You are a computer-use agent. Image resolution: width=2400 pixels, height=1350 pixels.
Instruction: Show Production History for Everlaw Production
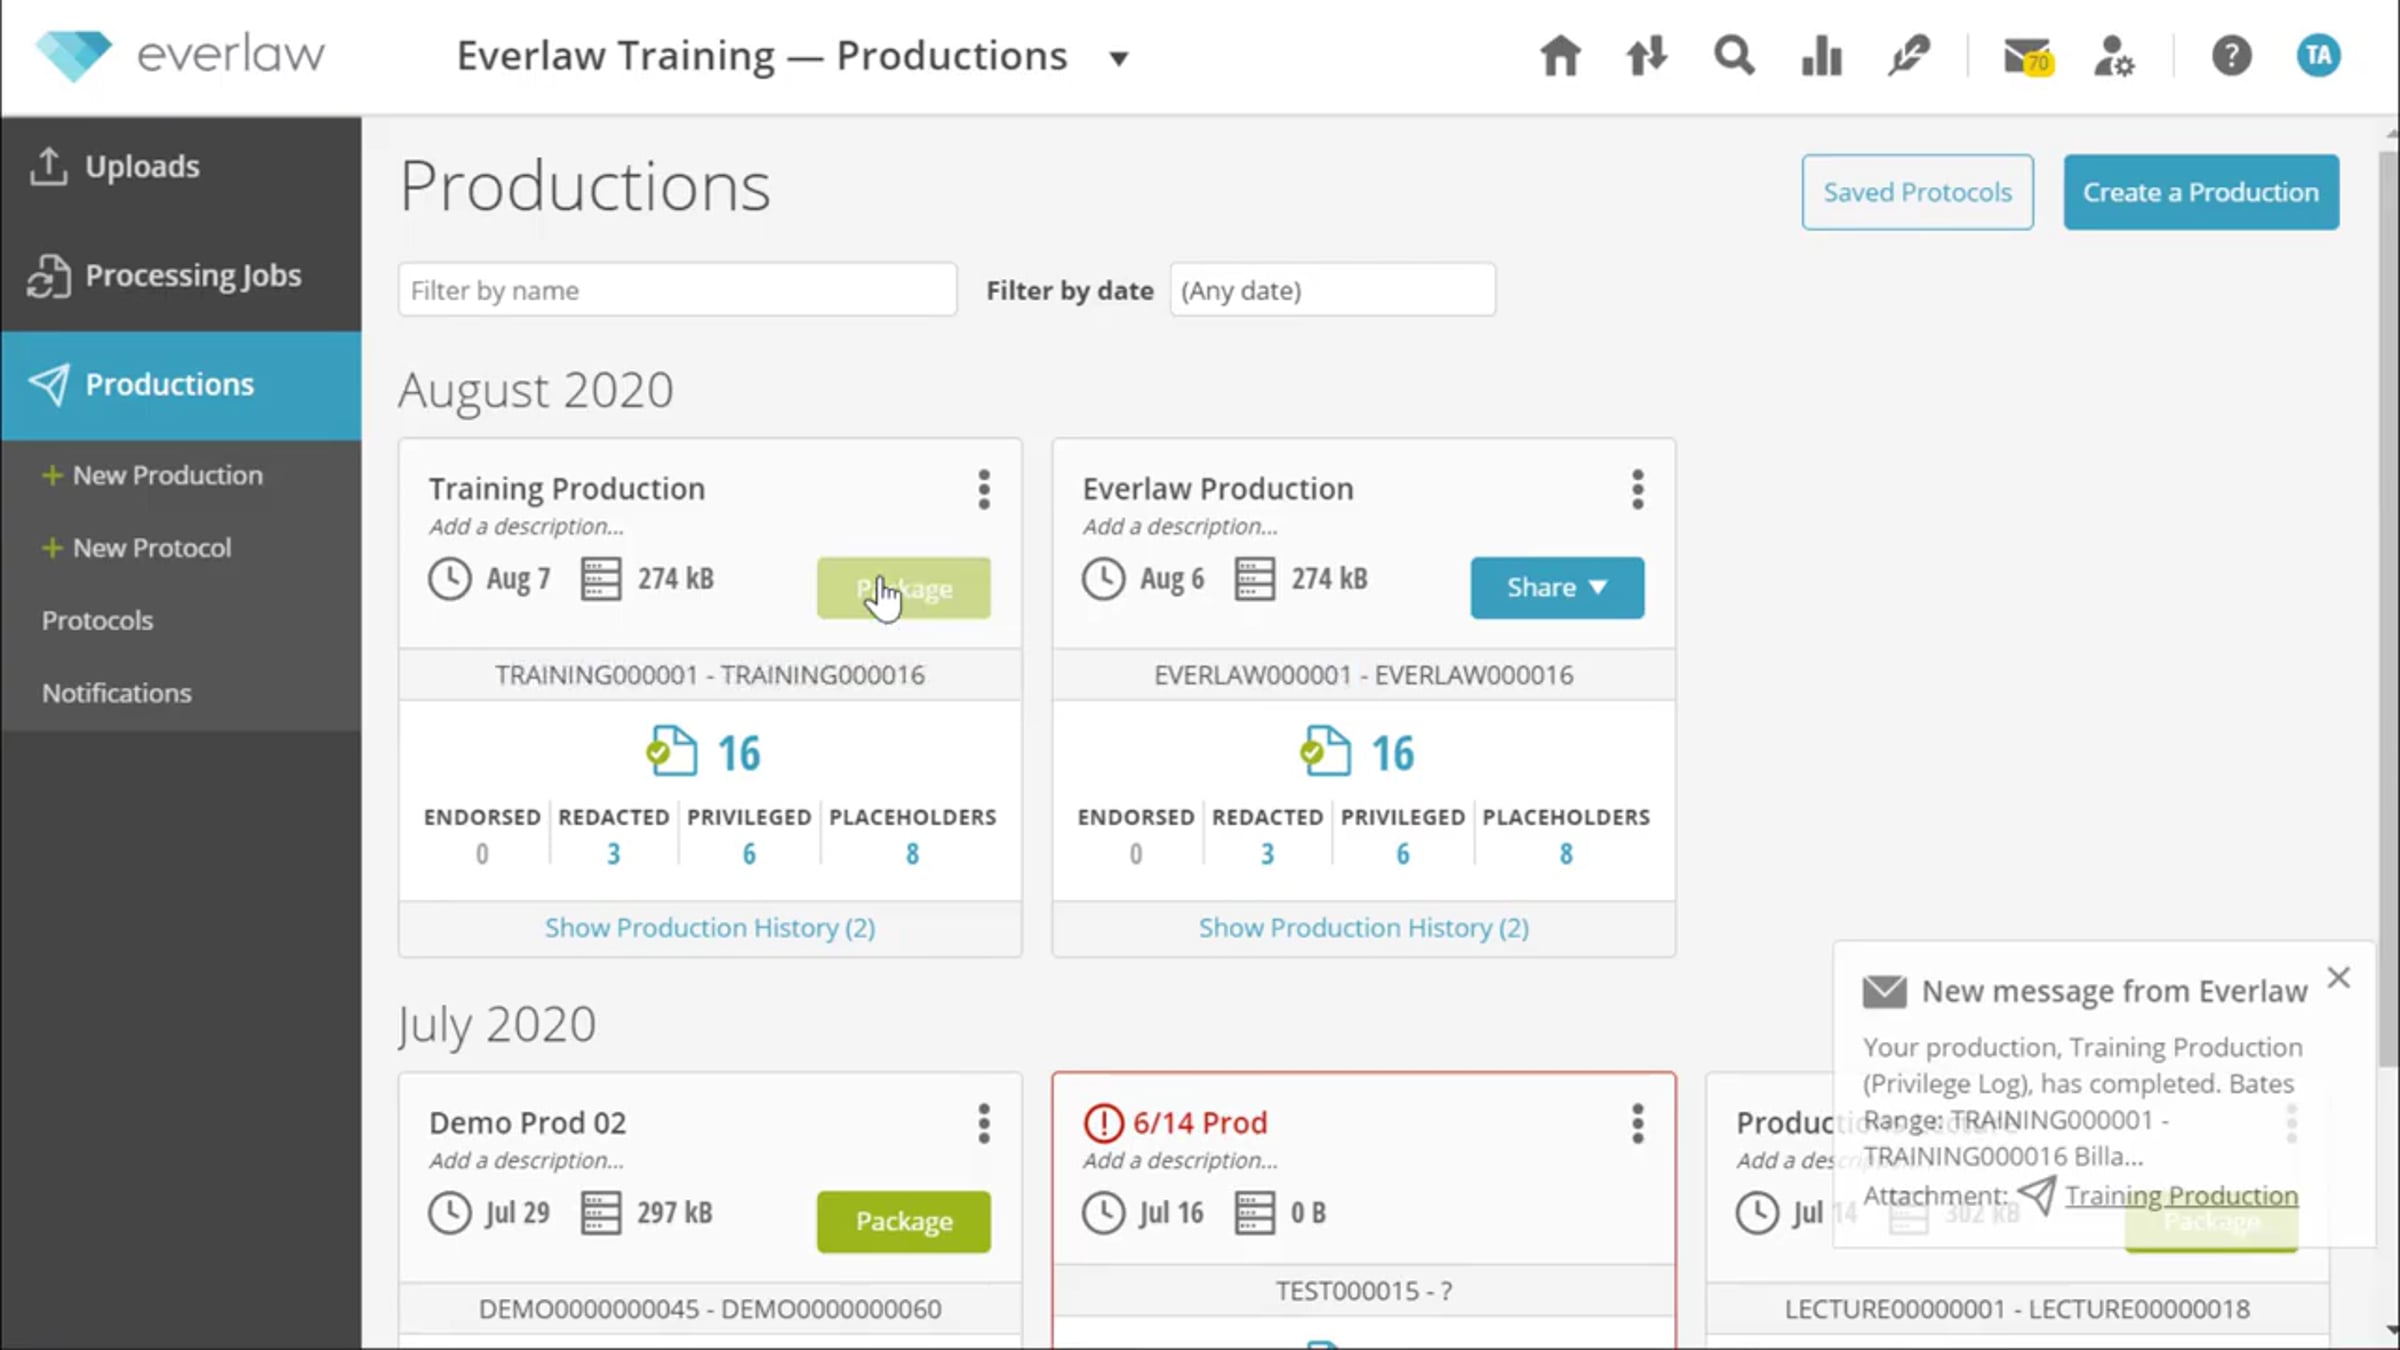tap(1364, 928)
